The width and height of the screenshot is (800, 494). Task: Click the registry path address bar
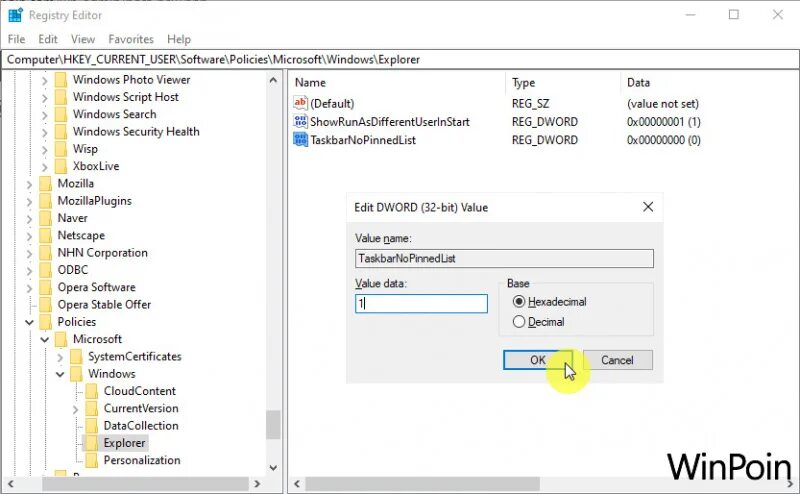[x=400, y=59]
